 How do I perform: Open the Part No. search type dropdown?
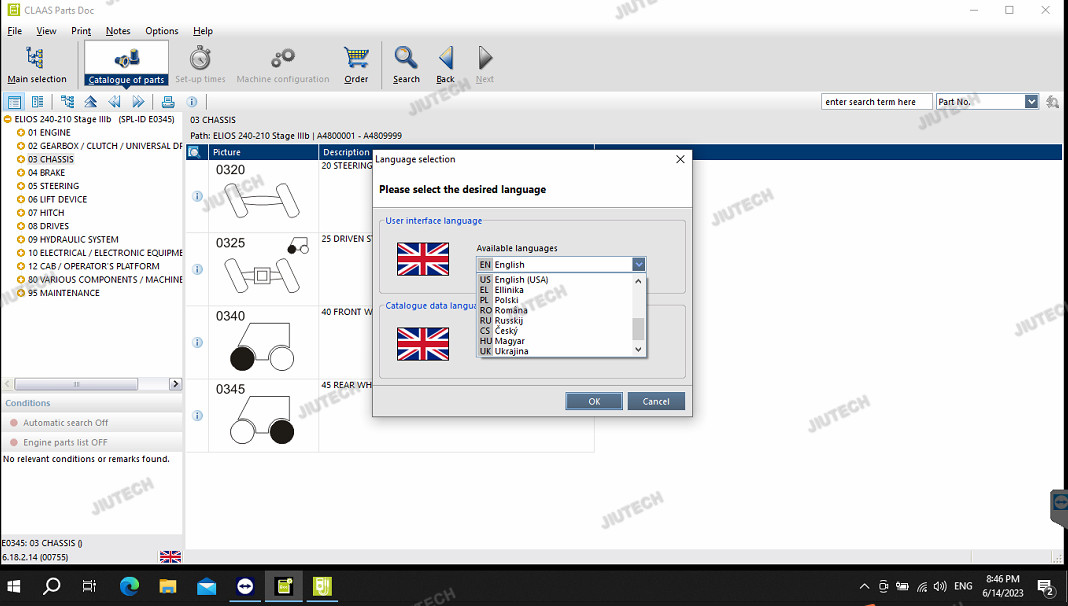pyautogui.click(x=1031, y=102)
